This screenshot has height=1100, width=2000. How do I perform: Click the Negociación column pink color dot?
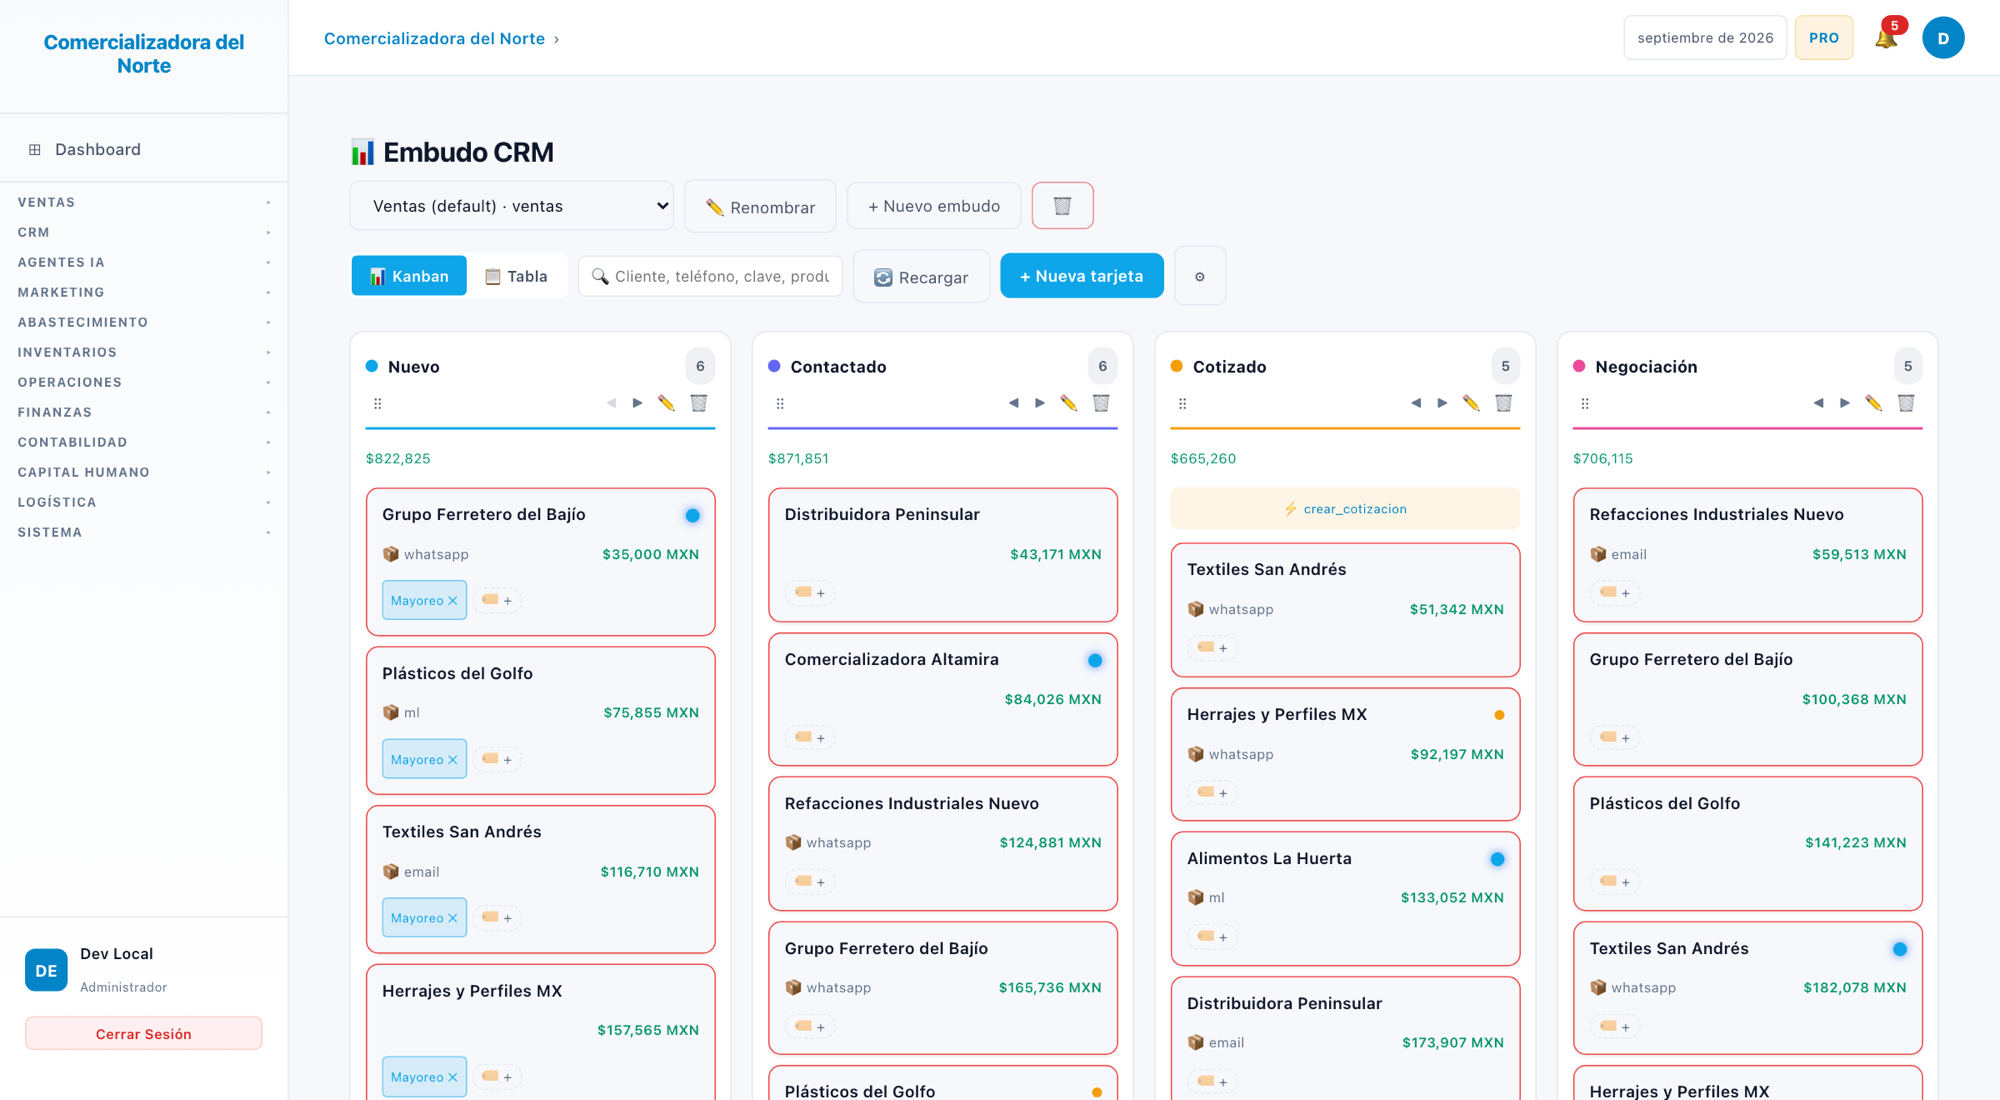coord(1579,366)
